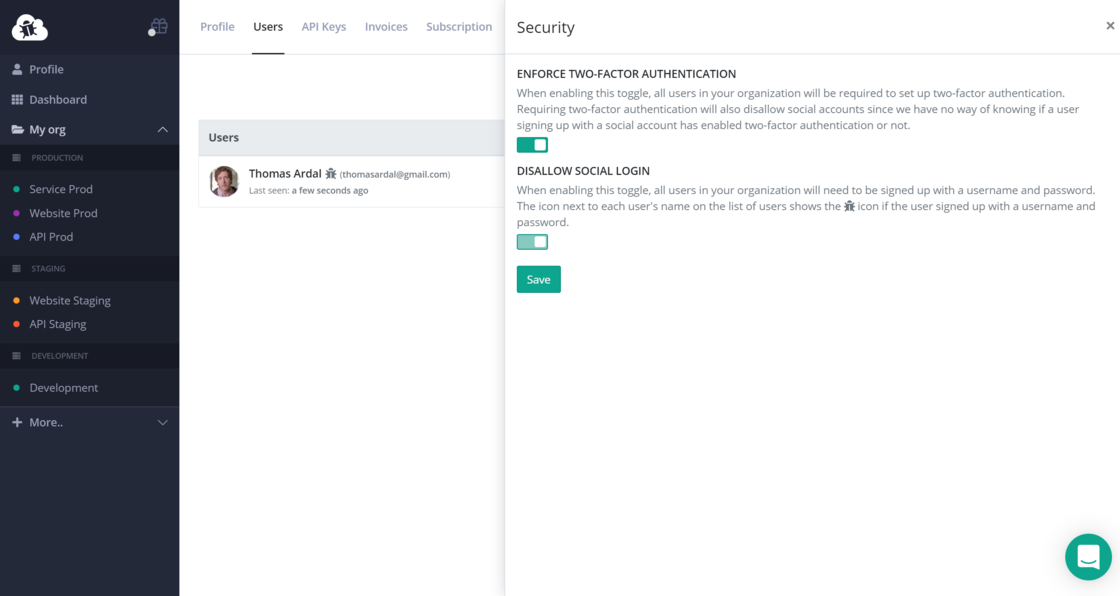The height and width of the screenshot is (596, 1120).
Task: Open the API Prod log
Action: 51,237
